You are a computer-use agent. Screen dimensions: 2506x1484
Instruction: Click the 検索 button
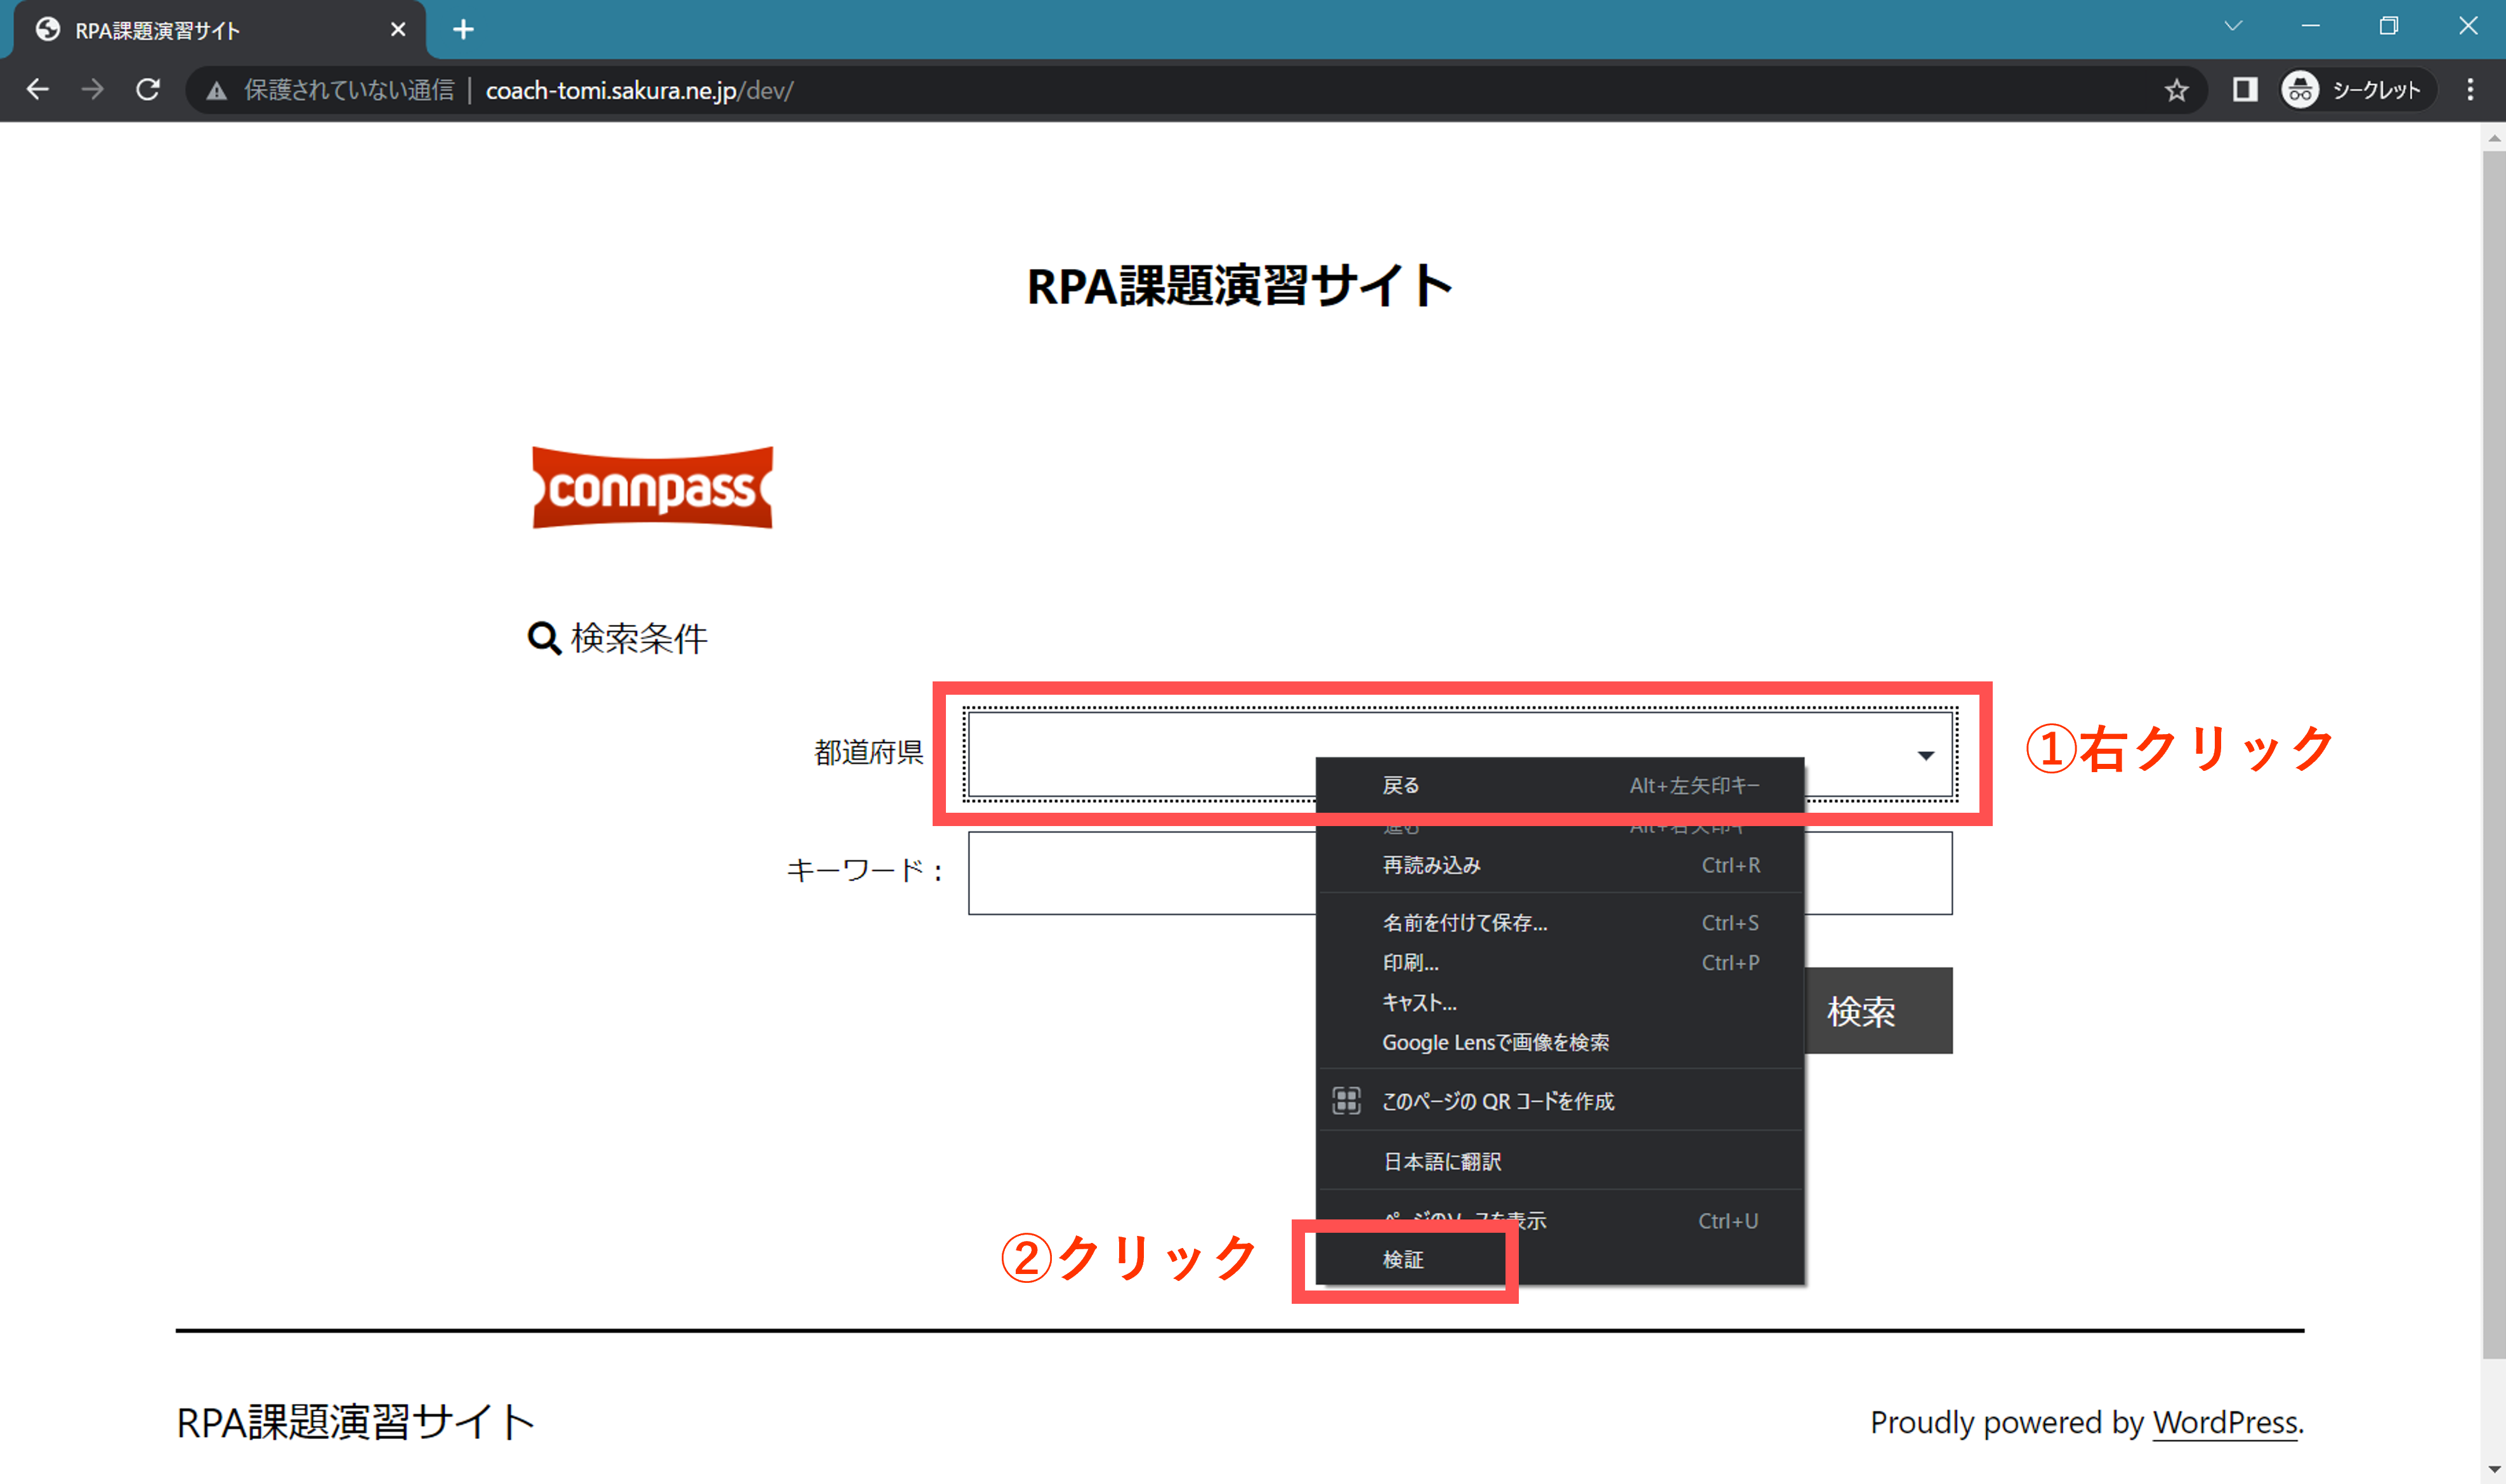[x=1878, y=1010]
